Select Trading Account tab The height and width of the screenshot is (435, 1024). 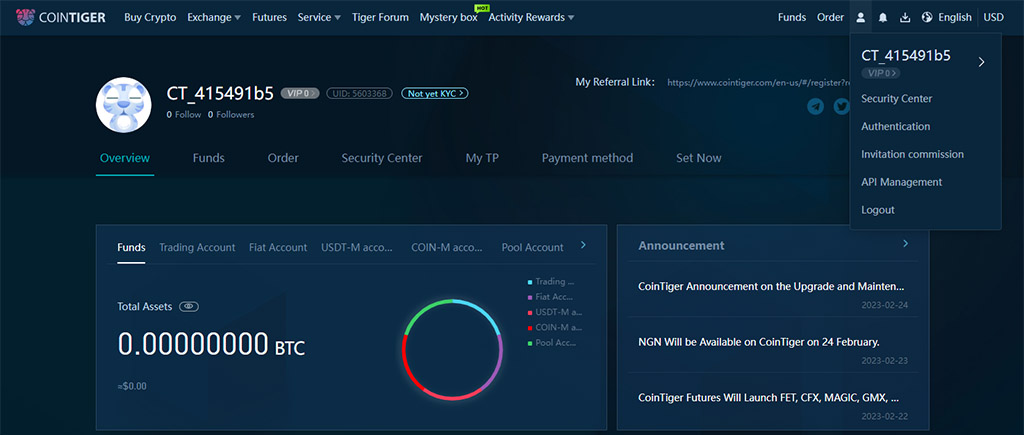point(197,248)
